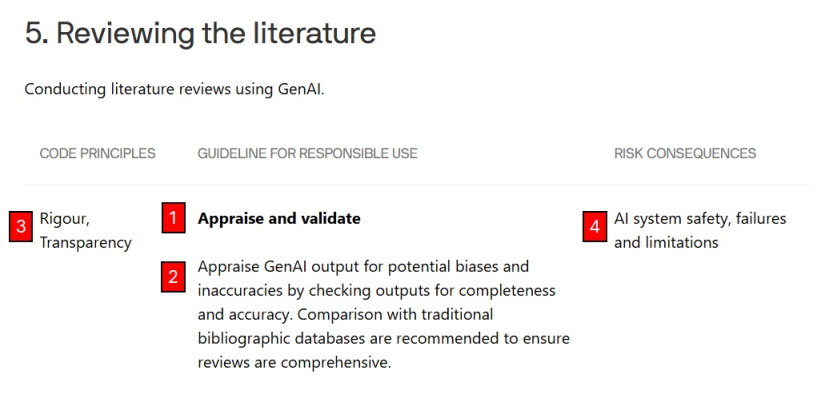Click the 'Guideline for Responsible Use' column header

308,154
